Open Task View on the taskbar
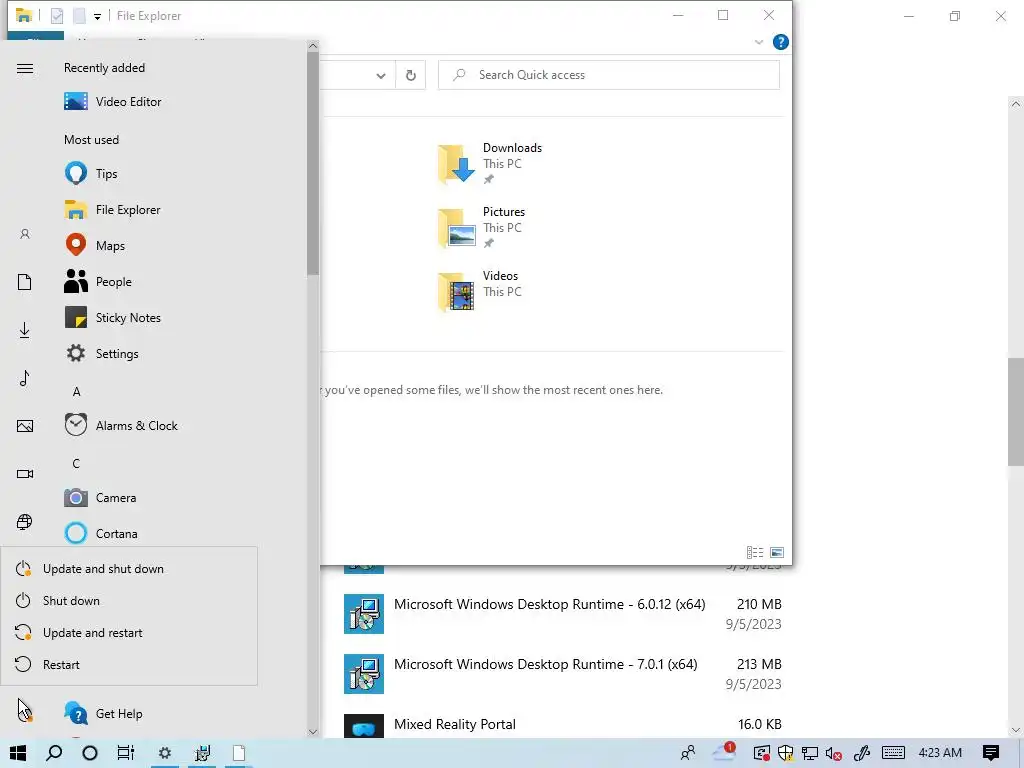 [x=125, y=753]
